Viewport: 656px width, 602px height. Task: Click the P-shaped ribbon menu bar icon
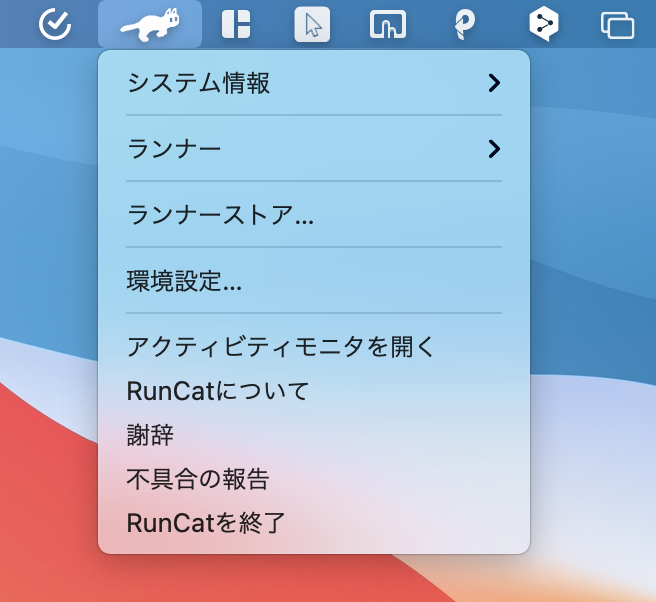464,25
